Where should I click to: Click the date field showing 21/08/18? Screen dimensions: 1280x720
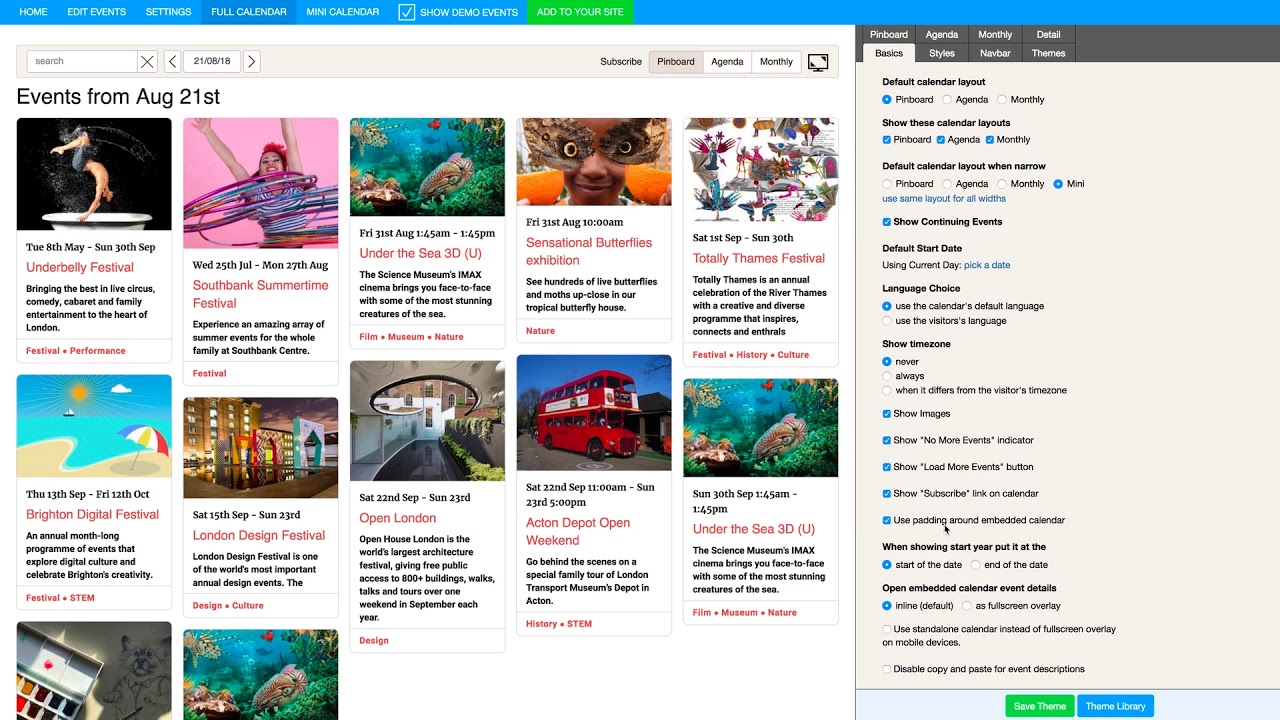(x=212, y=62)
